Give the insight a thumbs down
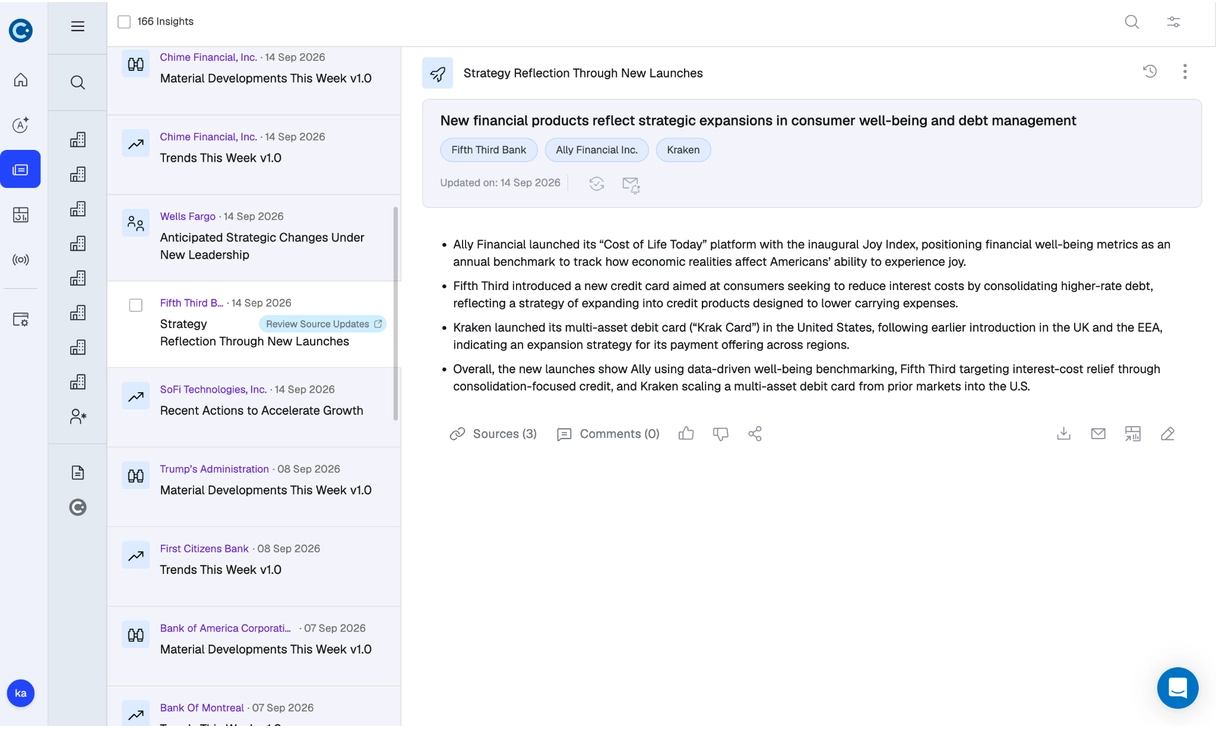The image size is (1216, 729). (x=721, y=434)
